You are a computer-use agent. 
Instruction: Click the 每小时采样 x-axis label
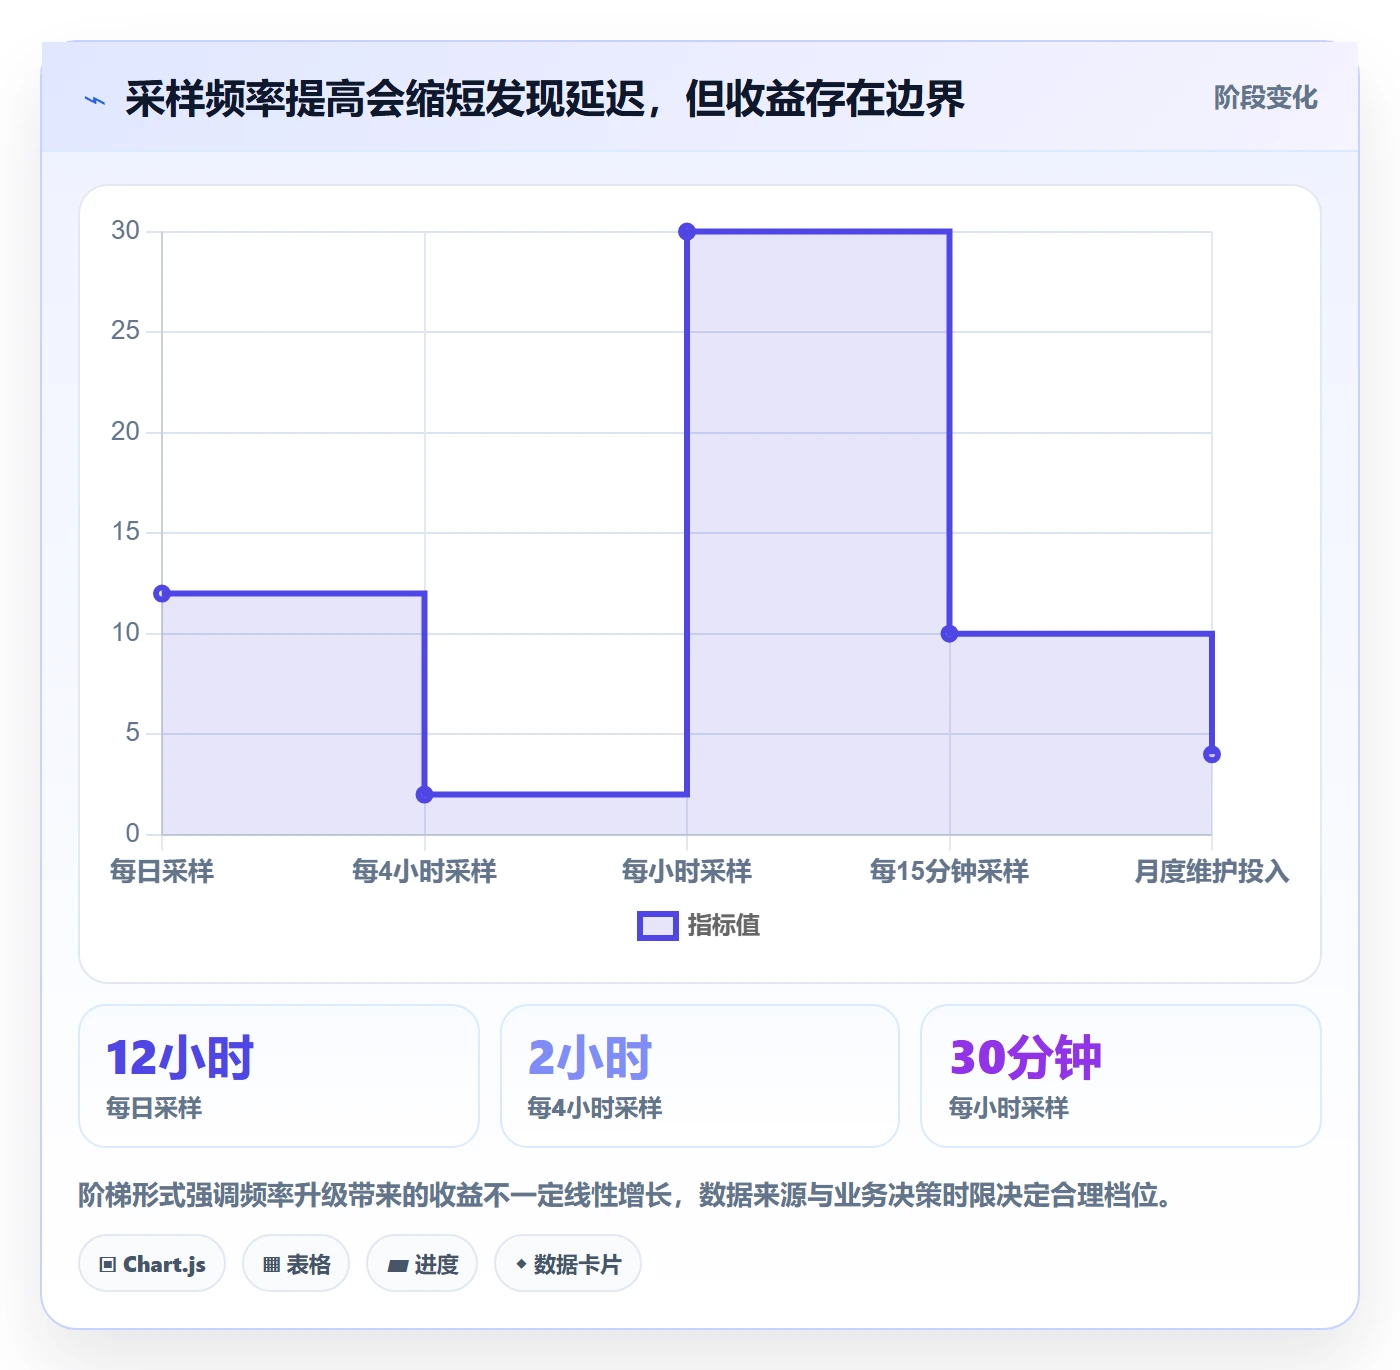687,871
